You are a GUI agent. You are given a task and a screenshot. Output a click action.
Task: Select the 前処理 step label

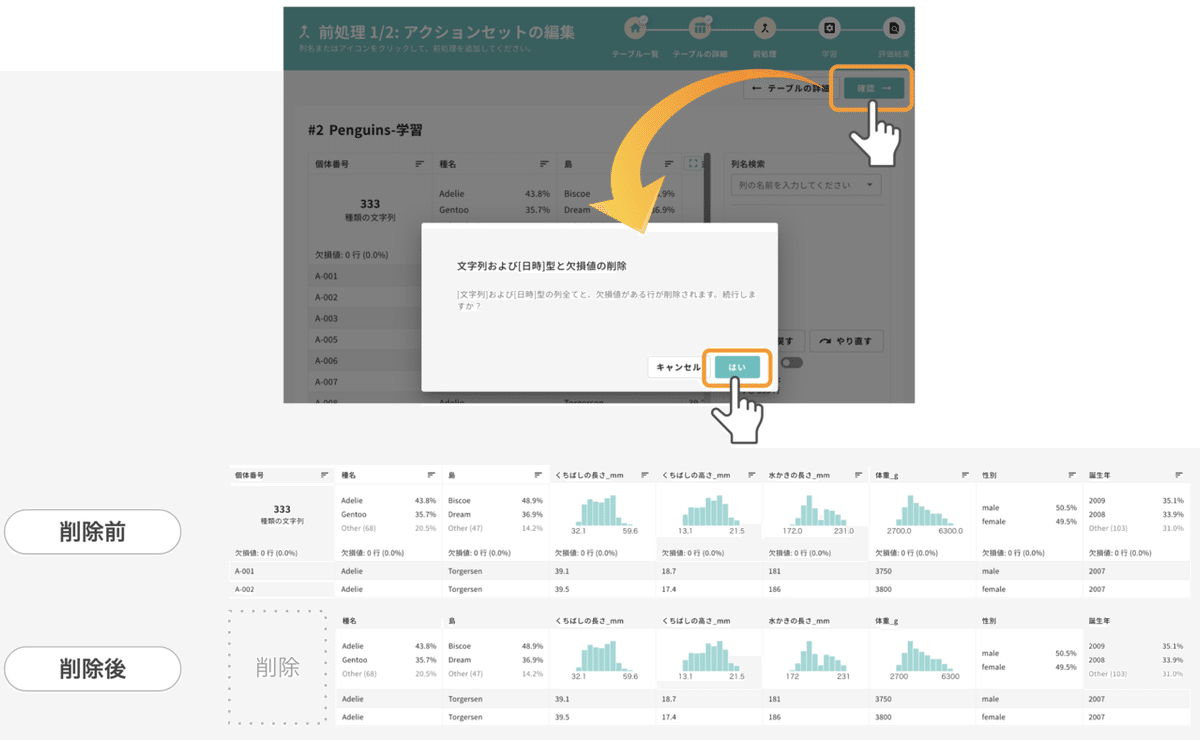click(764, 54)
